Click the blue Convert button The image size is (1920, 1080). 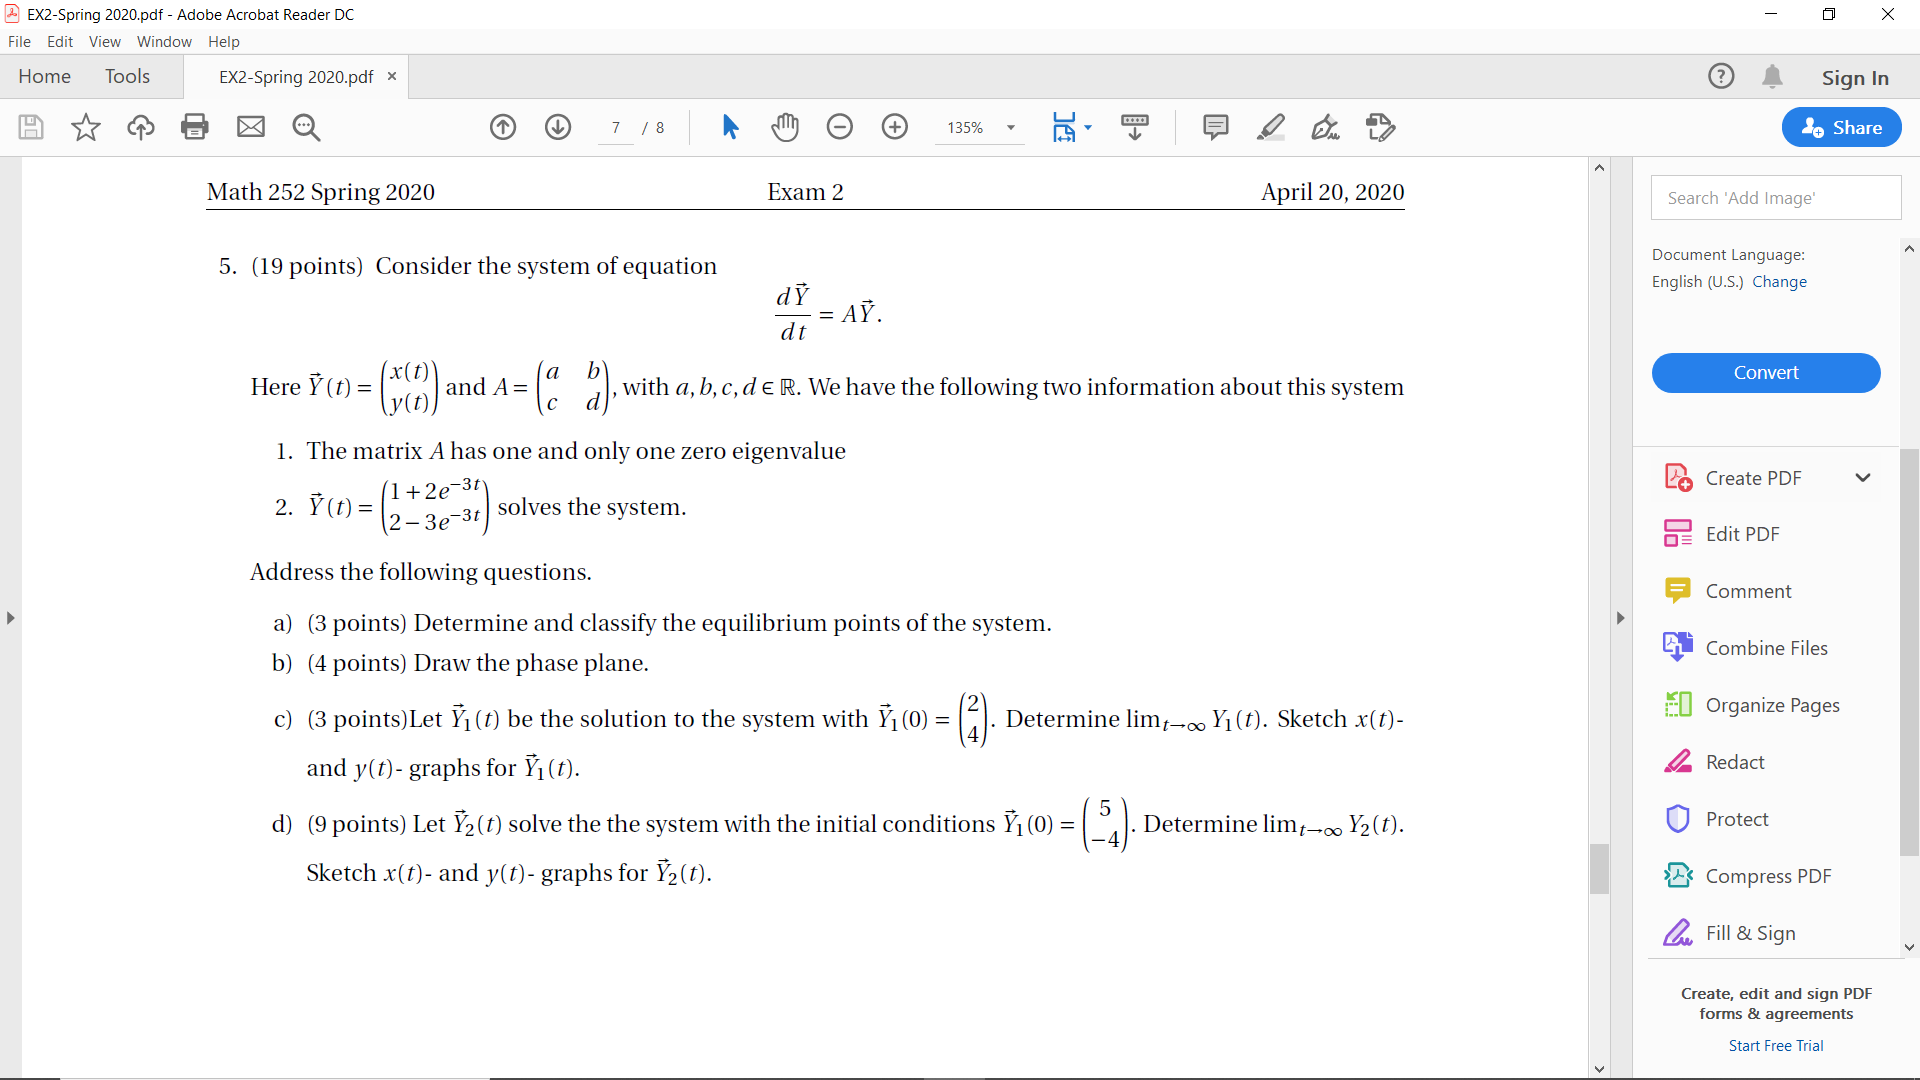(x=1766, y=372)
